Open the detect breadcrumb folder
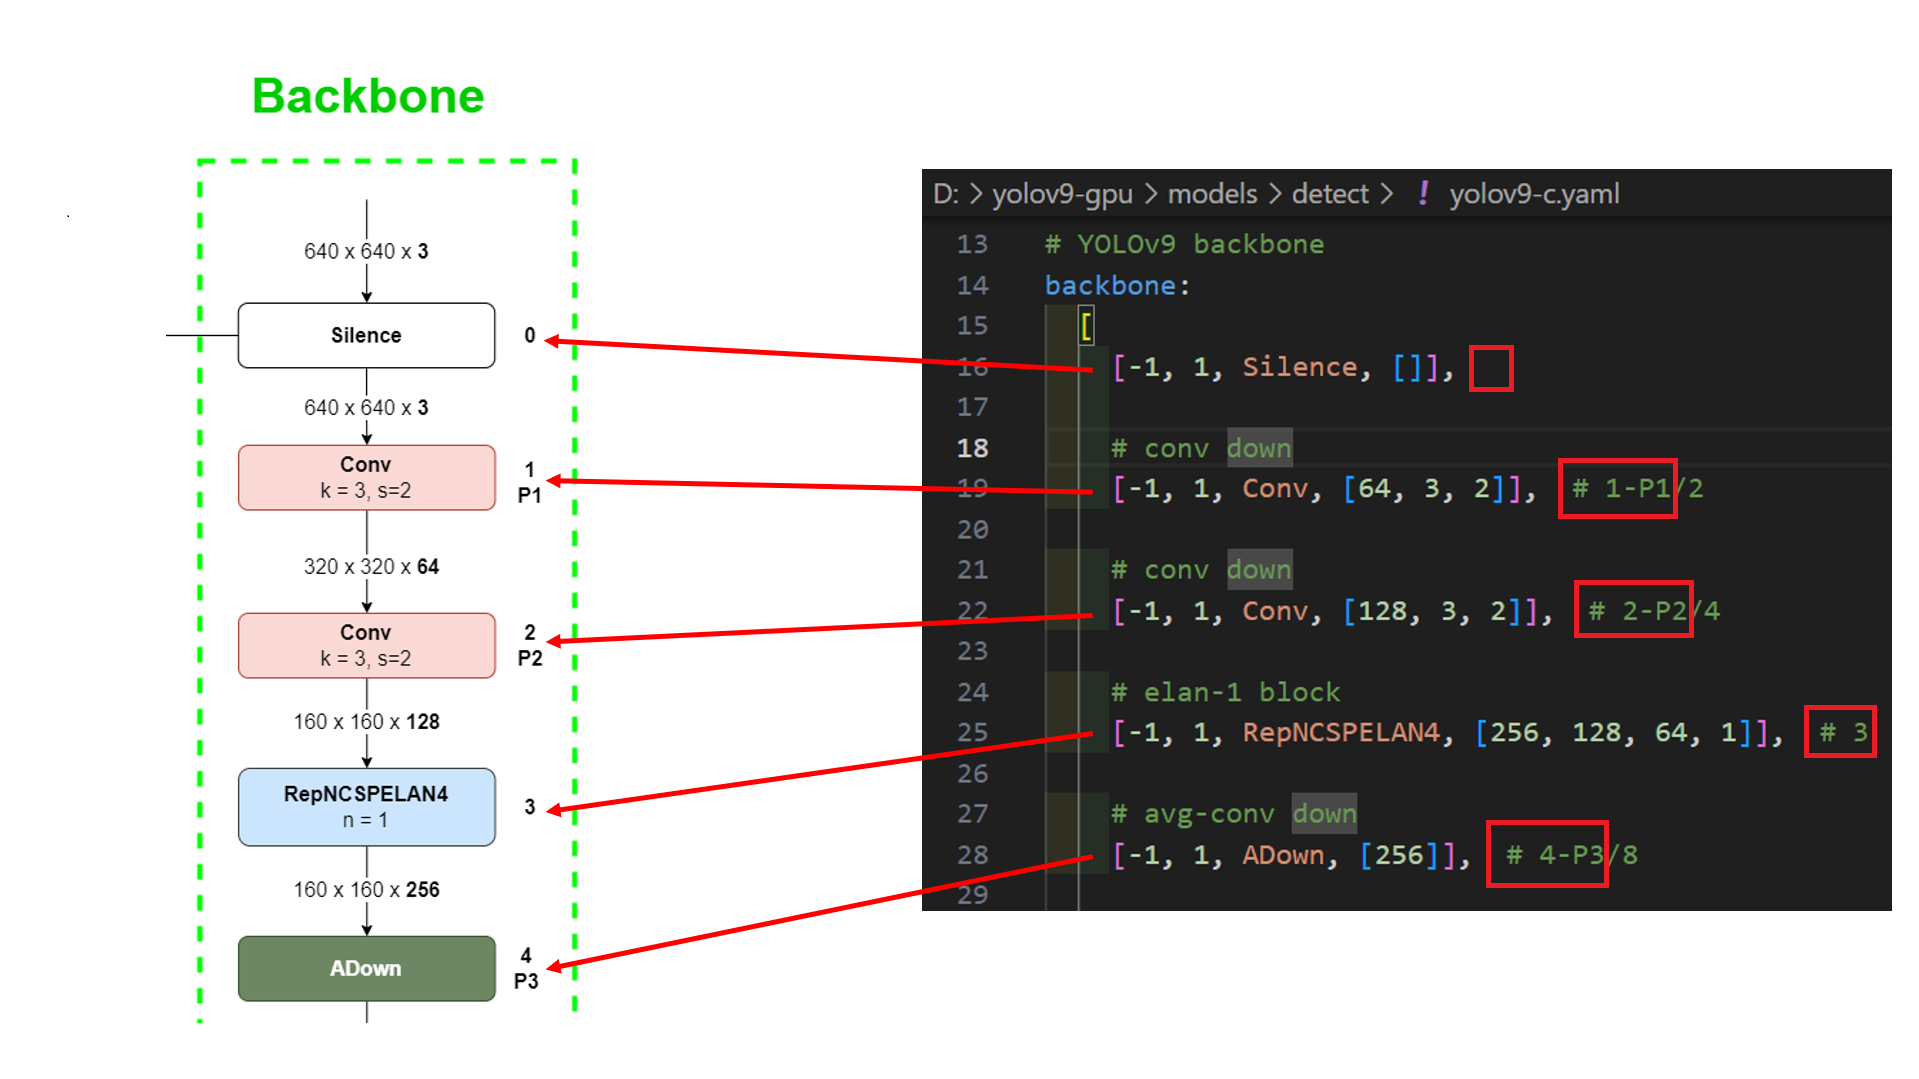1919x1079 pixels. click(1330, 194)
